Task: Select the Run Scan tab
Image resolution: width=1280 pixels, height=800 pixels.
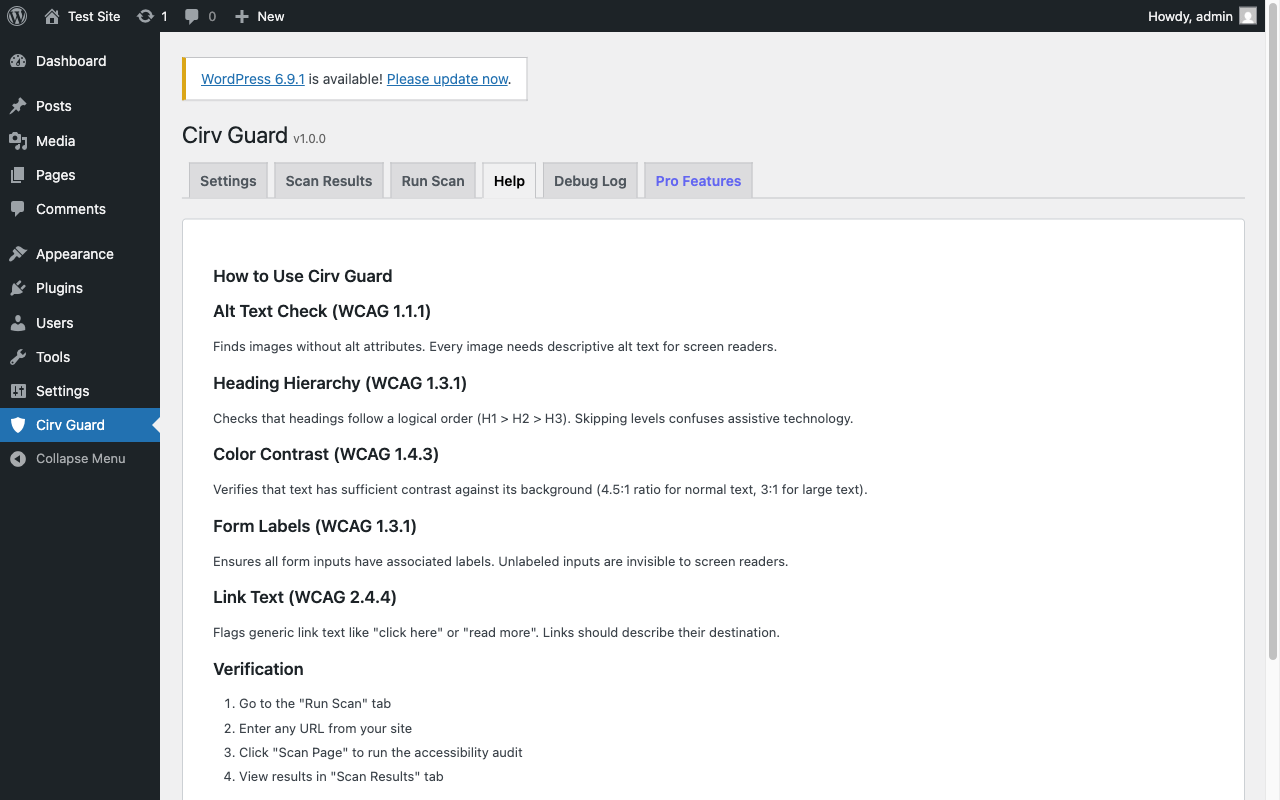Action: click(x=432, y=180)
